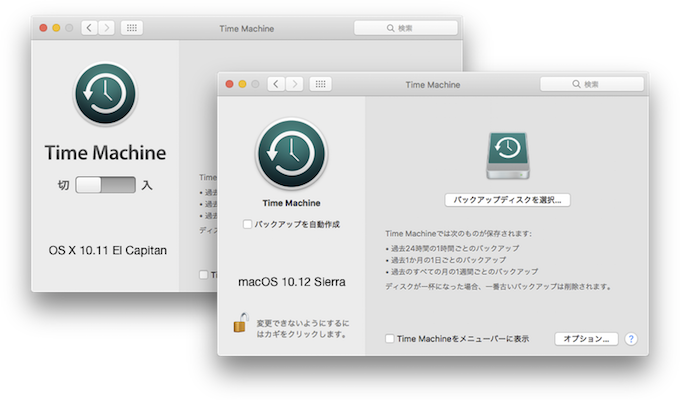Click the back arrow in the Sierra window
The height and width of the screenshot is (400, 680).
tap(276, 85)
